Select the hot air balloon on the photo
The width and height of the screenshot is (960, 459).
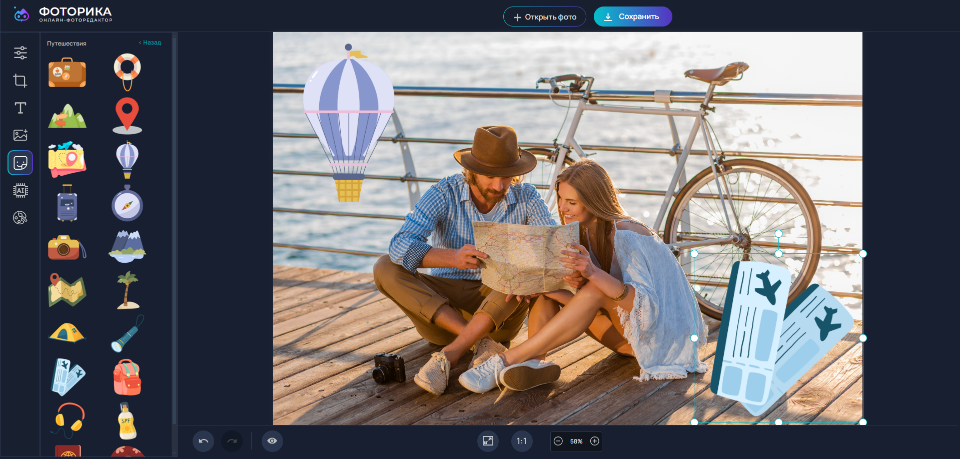(348, 122)
